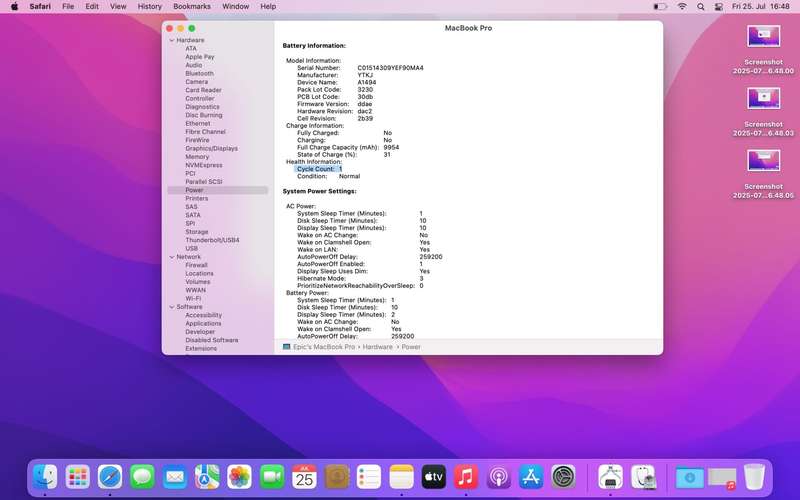Select NVMExpress in sidebar
Image resolution: width=800 pixels, height=500 pixels.
(204, 165)
